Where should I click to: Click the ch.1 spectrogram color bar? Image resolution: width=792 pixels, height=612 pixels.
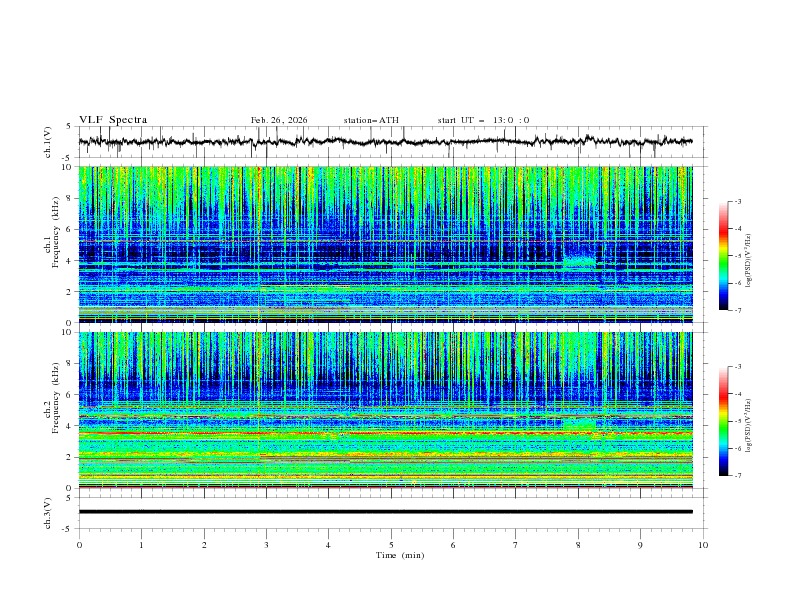pos(723,256)
